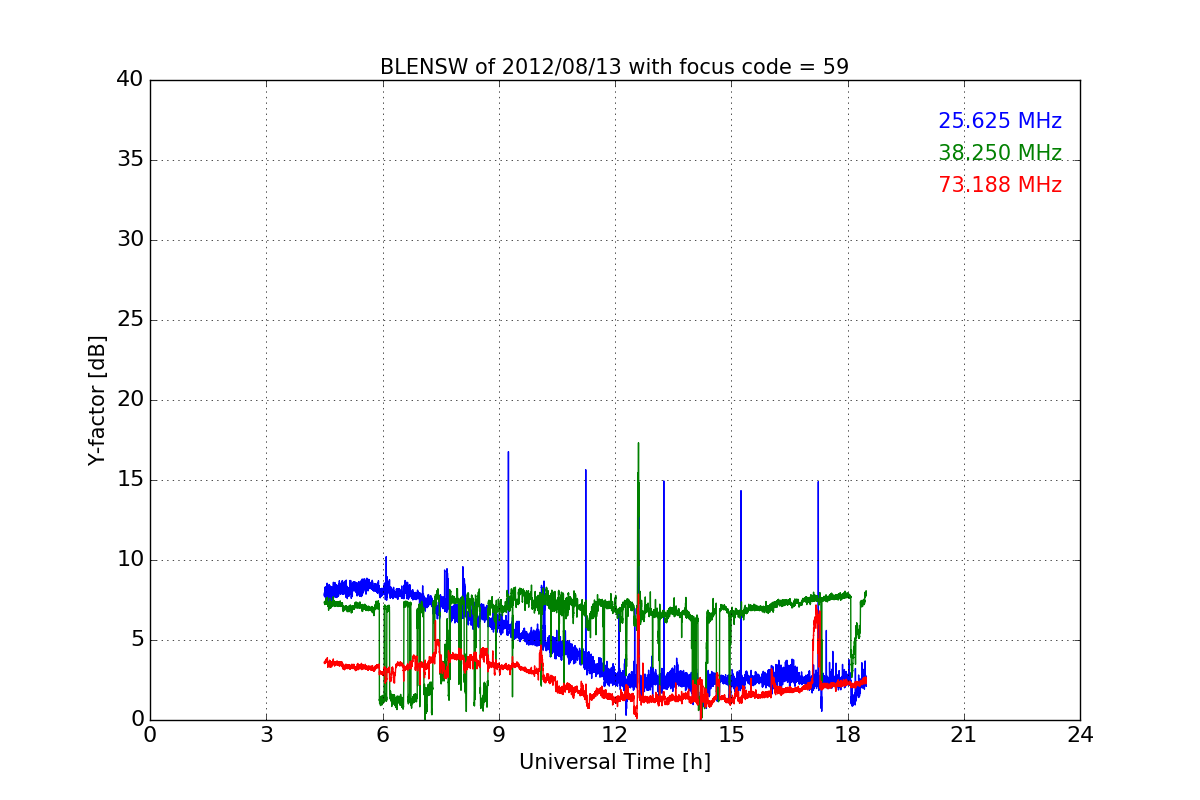The height and width of the screenshot is (800, 1200).
Task: Click the x-axis tick label 21
Action: click(964, 734)
